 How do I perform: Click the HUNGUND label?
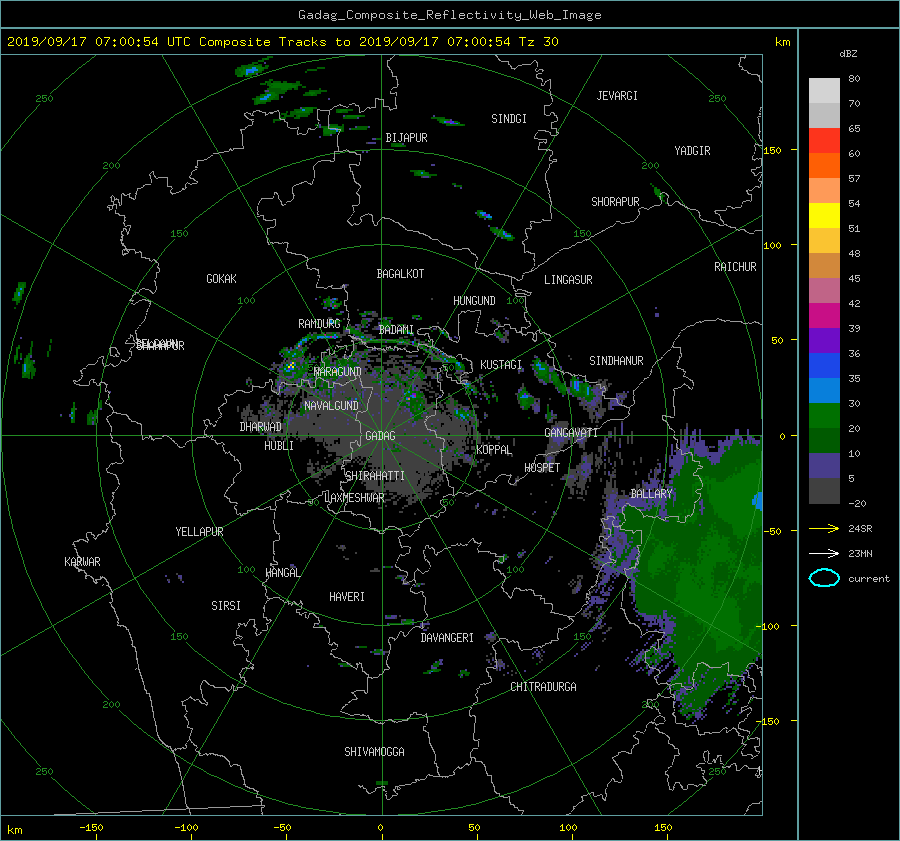pyautogui.click(x=474, y=301)
